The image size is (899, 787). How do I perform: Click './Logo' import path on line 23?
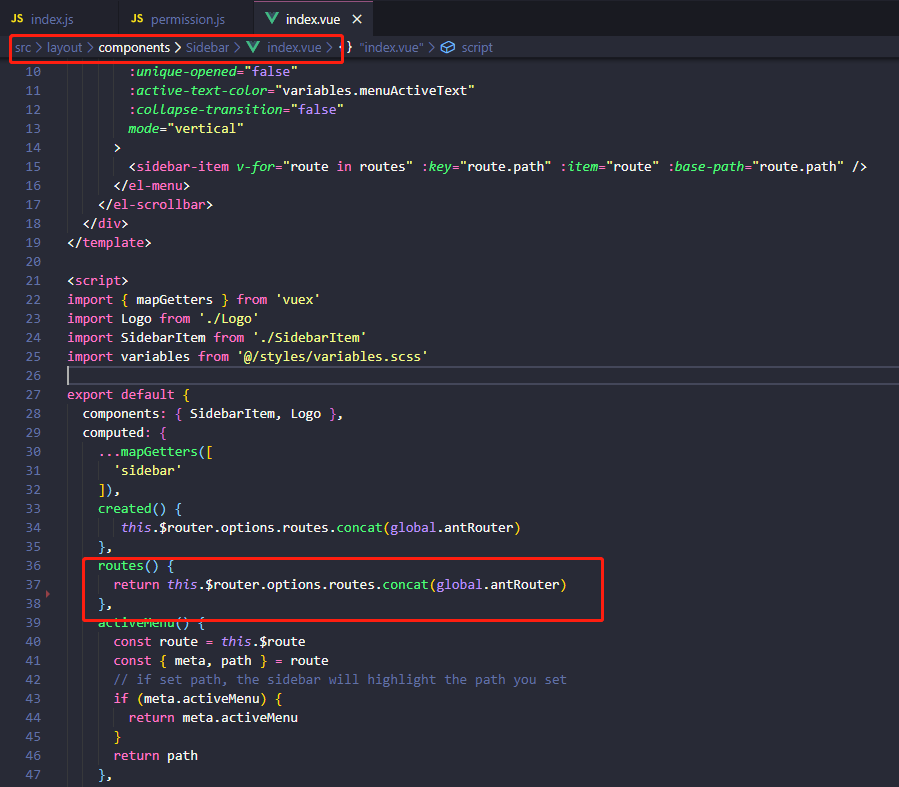(229, 319)
